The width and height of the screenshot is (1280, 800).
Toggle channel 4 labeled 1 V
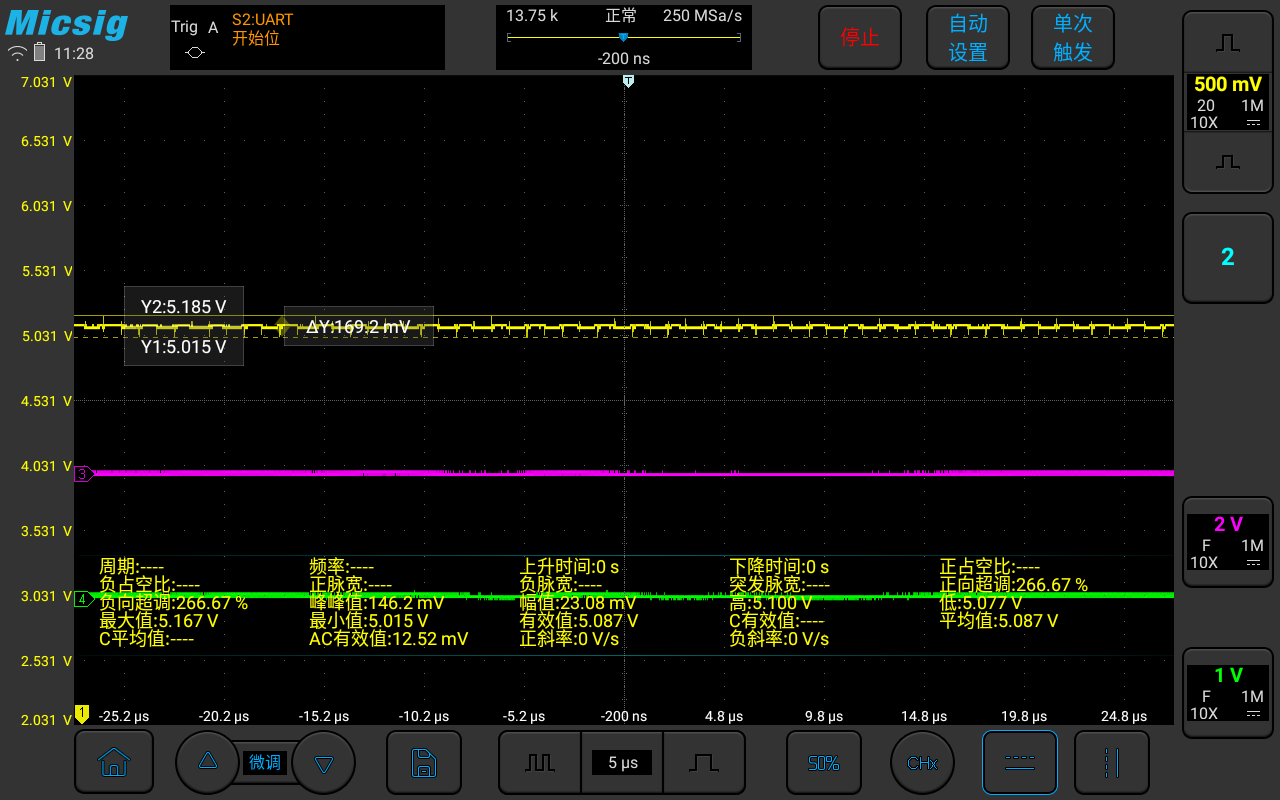pos(1227,692)
